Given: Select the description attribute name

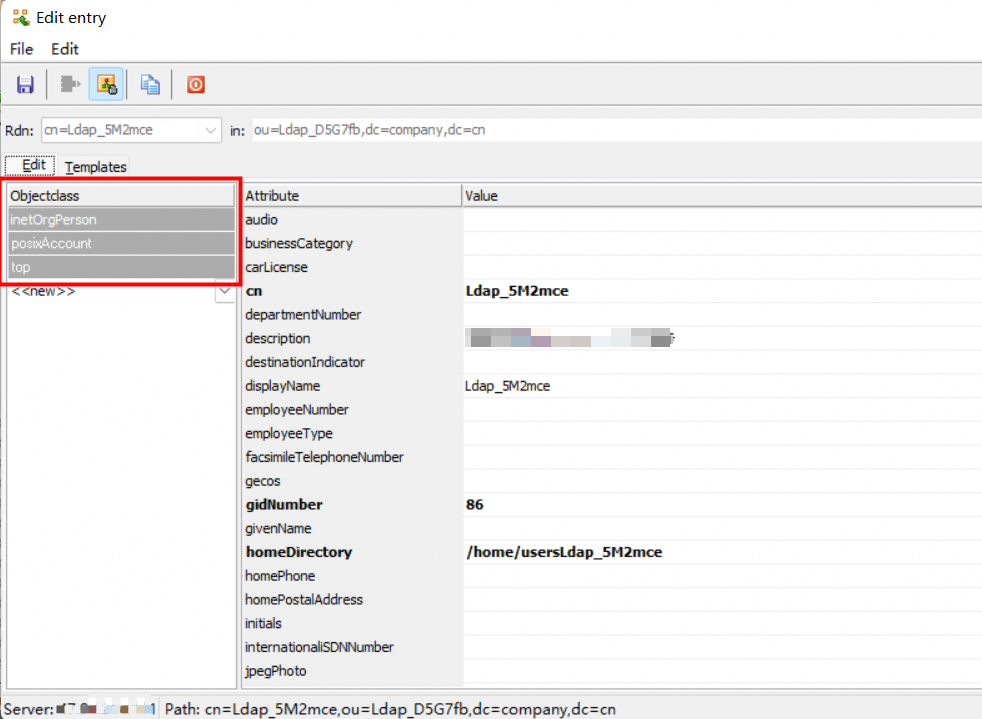Looking at the screenshot, I should pos(277,339).
